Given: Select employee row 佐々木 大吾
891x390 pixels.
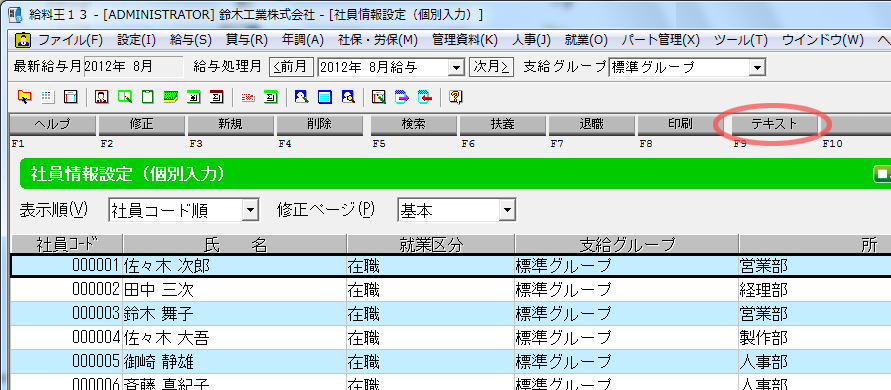Looking at the screenshot, I should tap(451, 338).
